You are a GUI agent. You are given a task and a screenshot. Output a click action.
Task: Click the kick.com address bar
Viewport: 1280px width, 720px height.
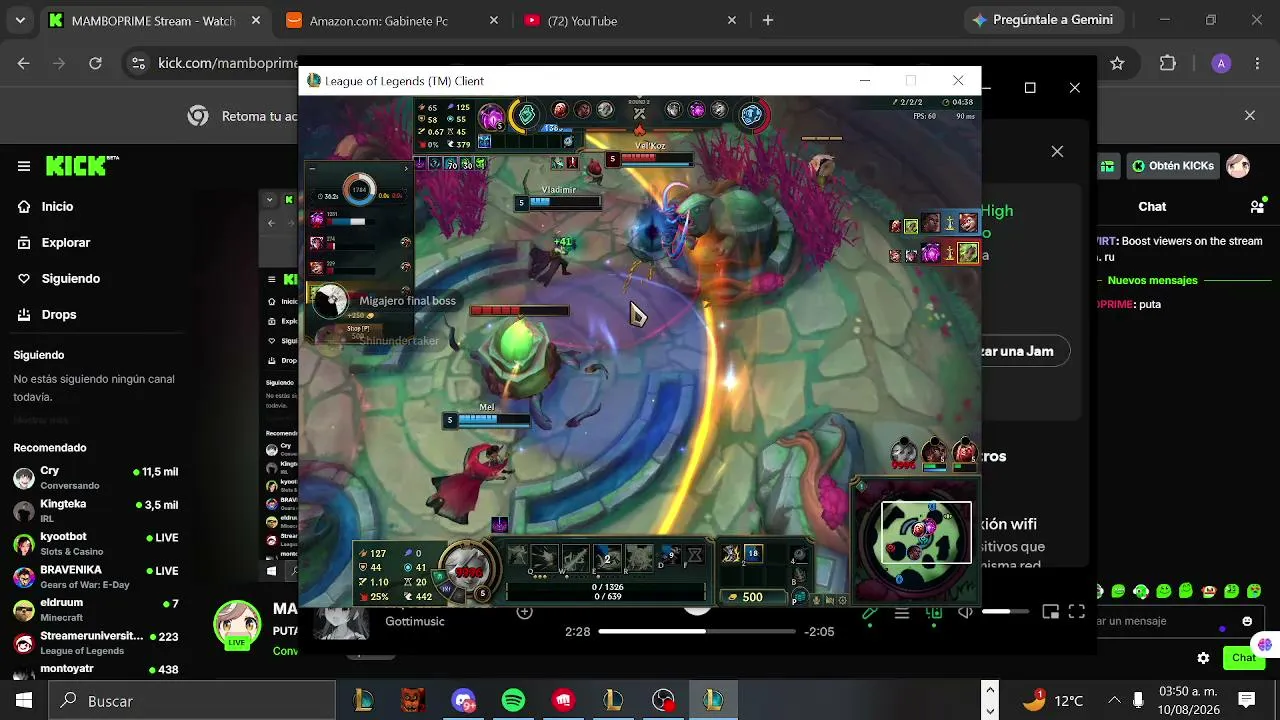pyautogui.click(x=228, y=63)
